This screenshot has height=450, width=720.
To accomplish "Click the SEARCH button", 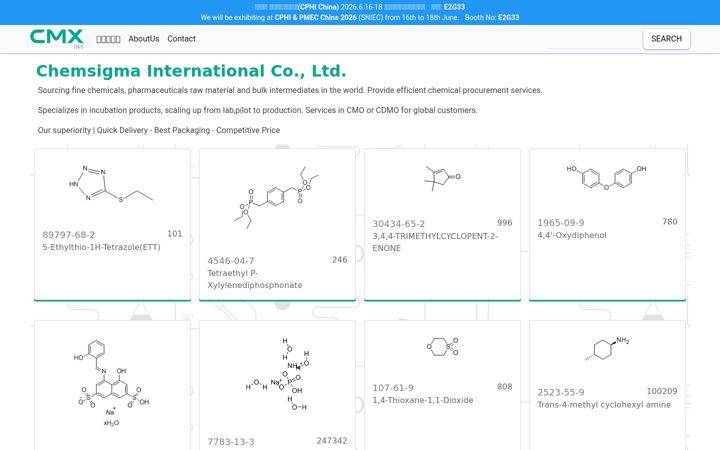I will (666, 39).
